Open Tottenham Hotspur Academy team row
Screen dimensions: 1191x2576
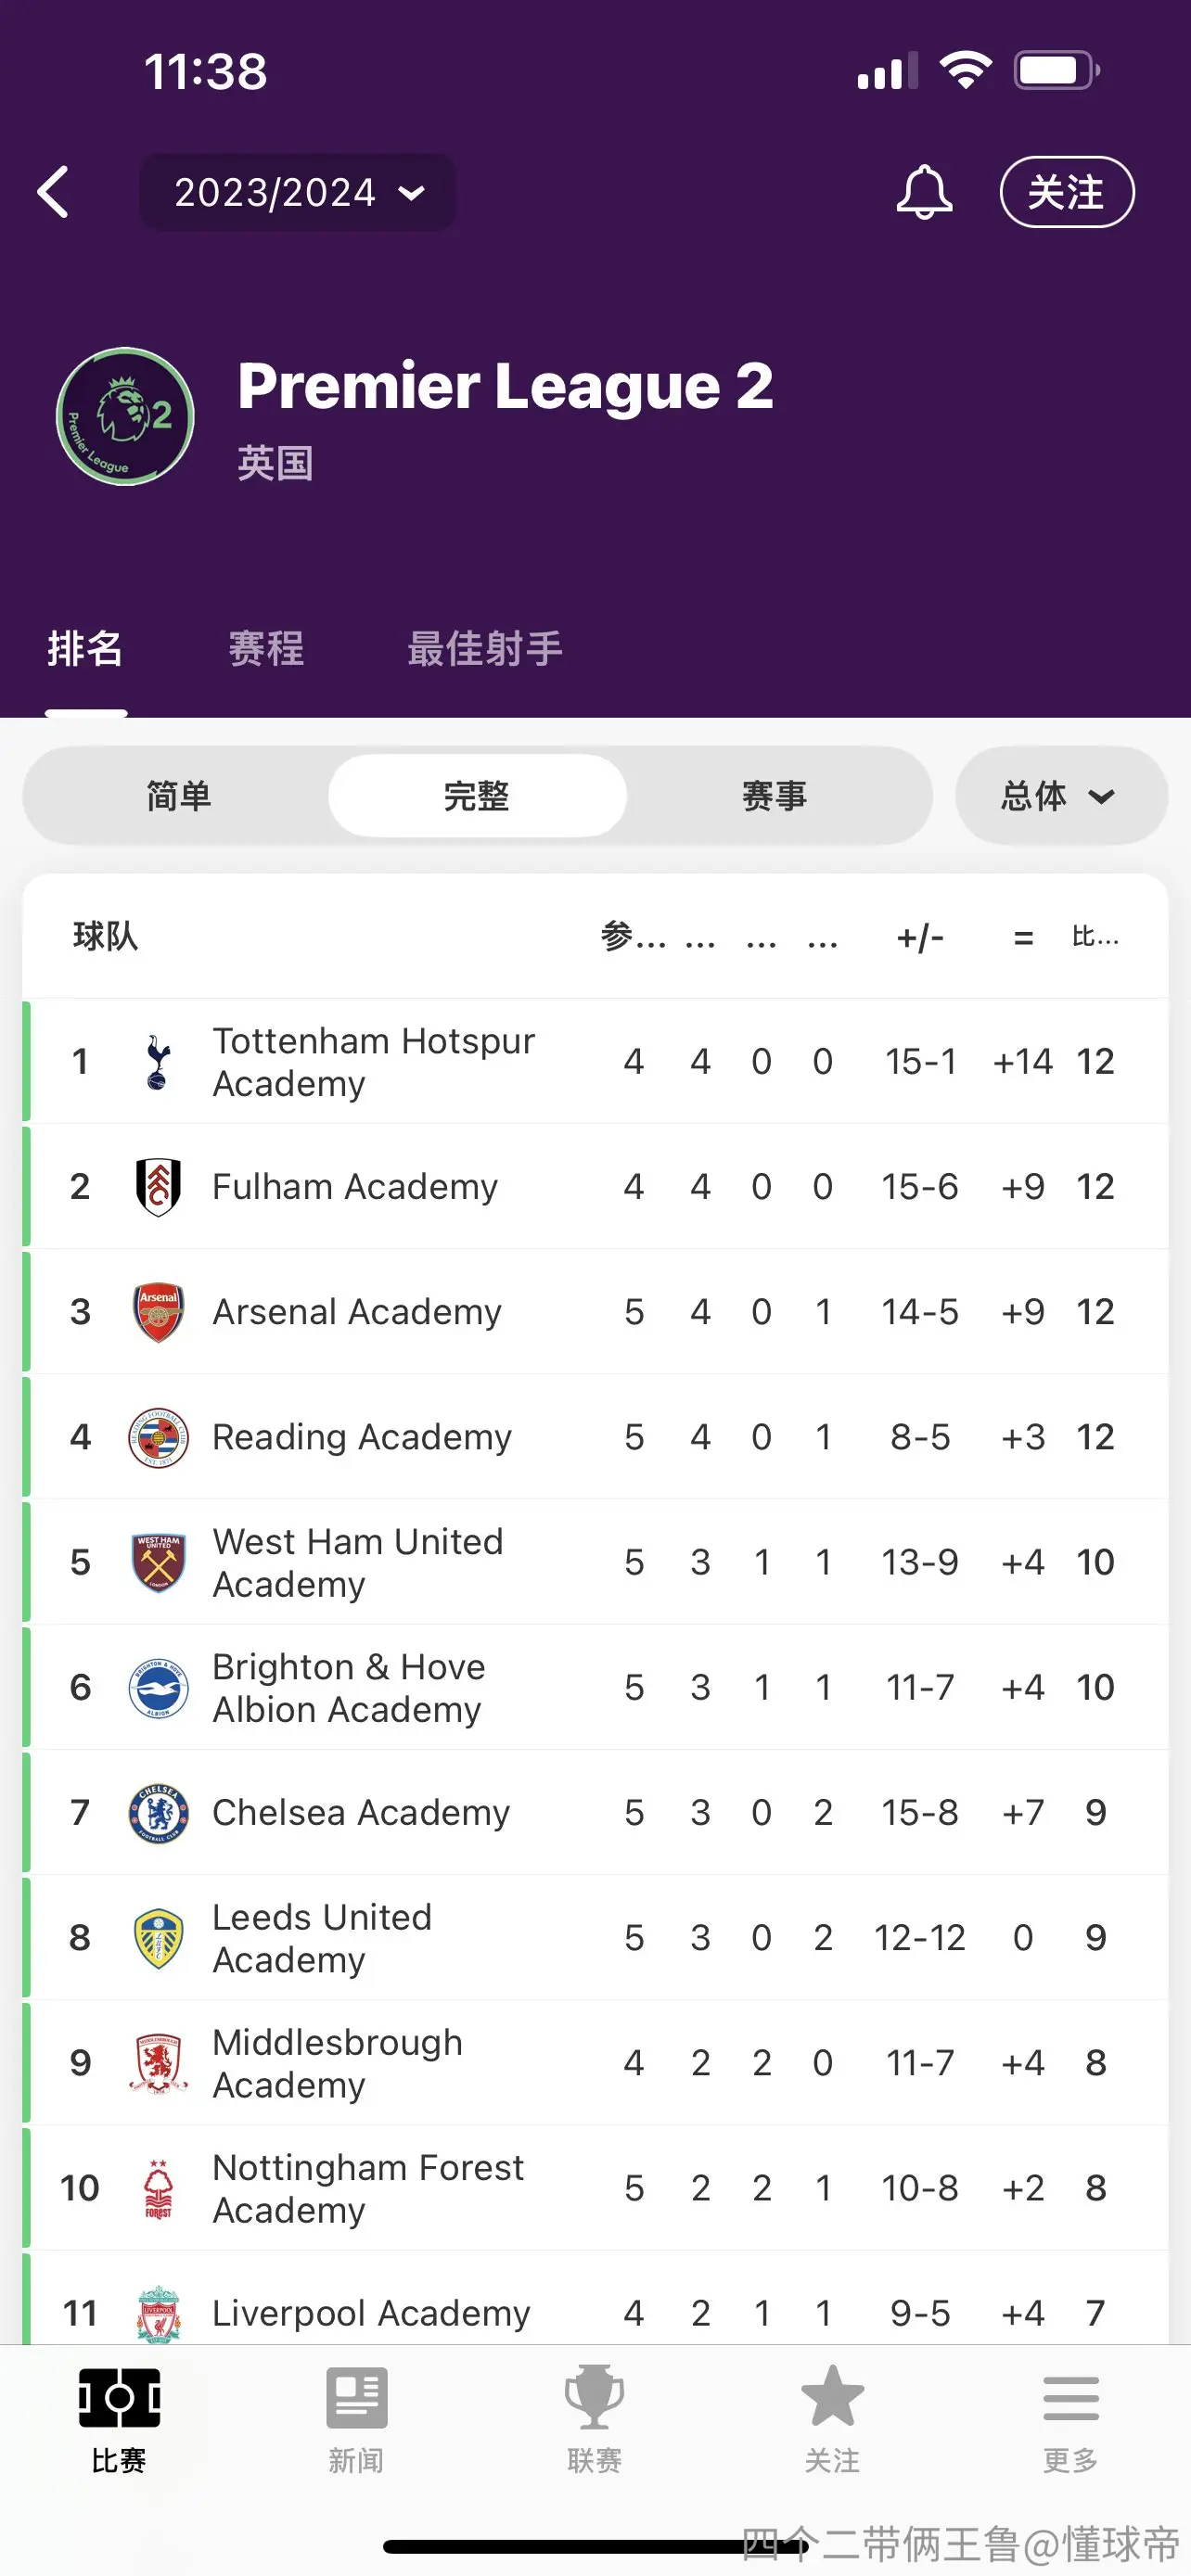tap(595, 1061)
